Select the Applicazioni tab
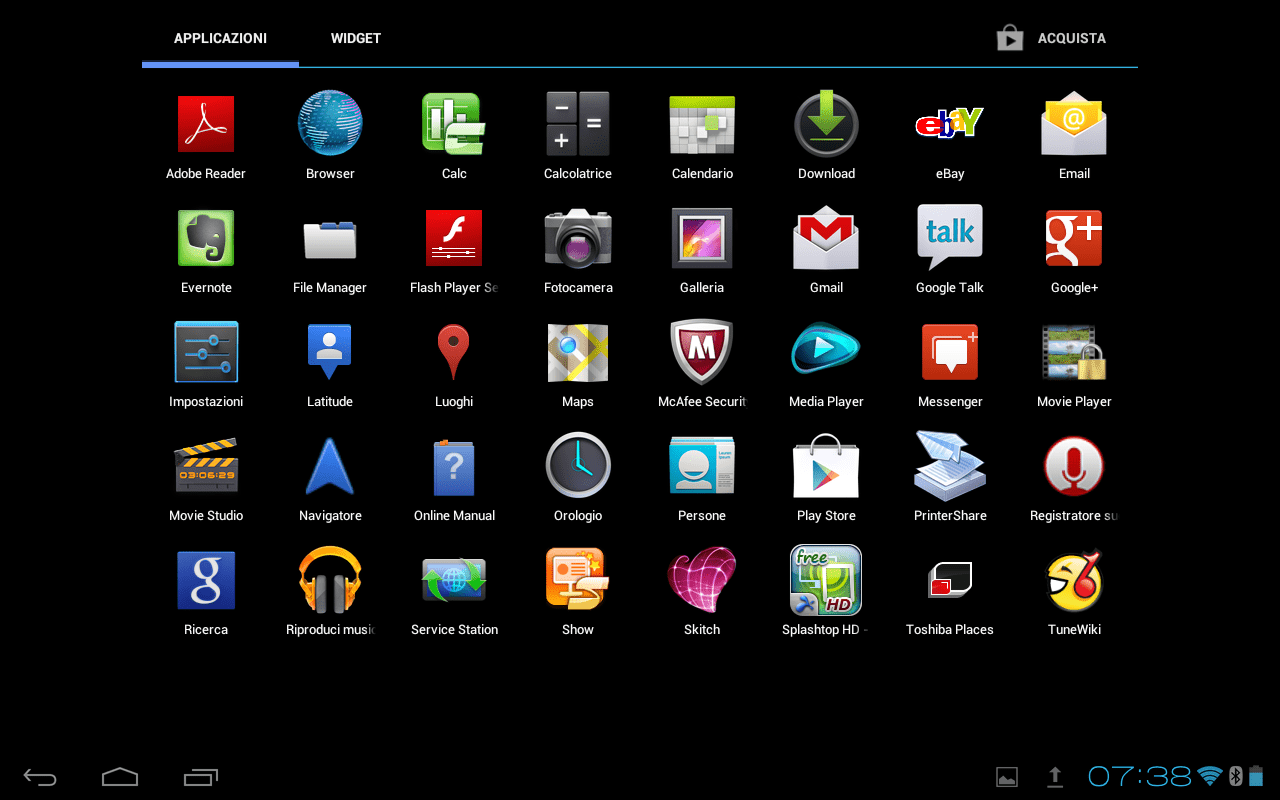1280x800 pixels. [x=220, y=38]
